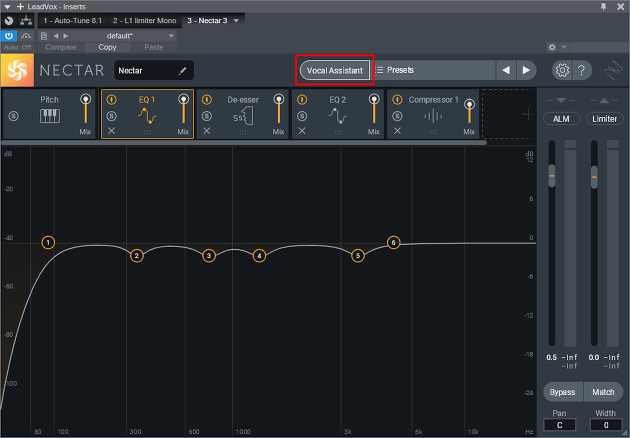Viewport: 630px width, 438px height.
Task: Select EQ node 3
Action: point(209,256)
